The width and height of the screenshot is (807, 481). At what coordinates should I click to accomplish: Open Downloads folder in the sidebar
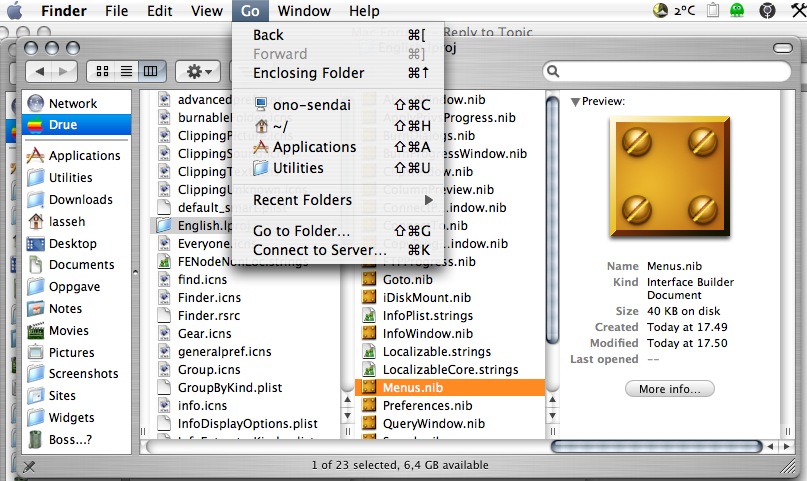(76, 200)
